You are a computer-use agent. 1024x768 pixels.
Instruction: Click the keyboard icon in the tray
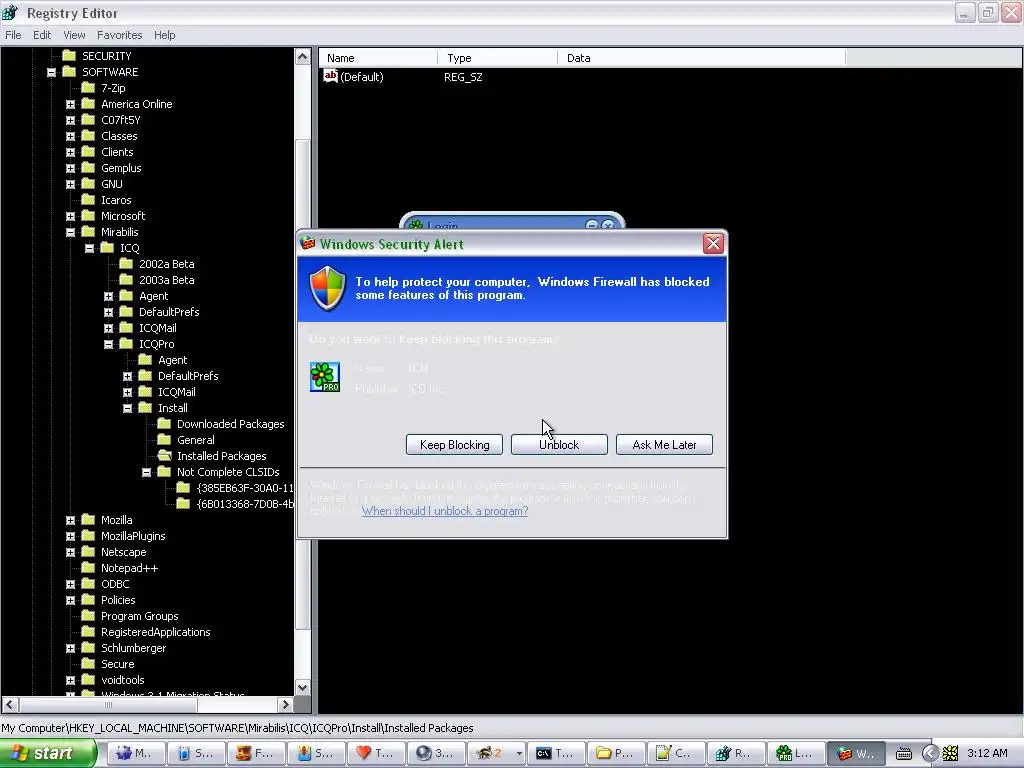coord(904,754)
